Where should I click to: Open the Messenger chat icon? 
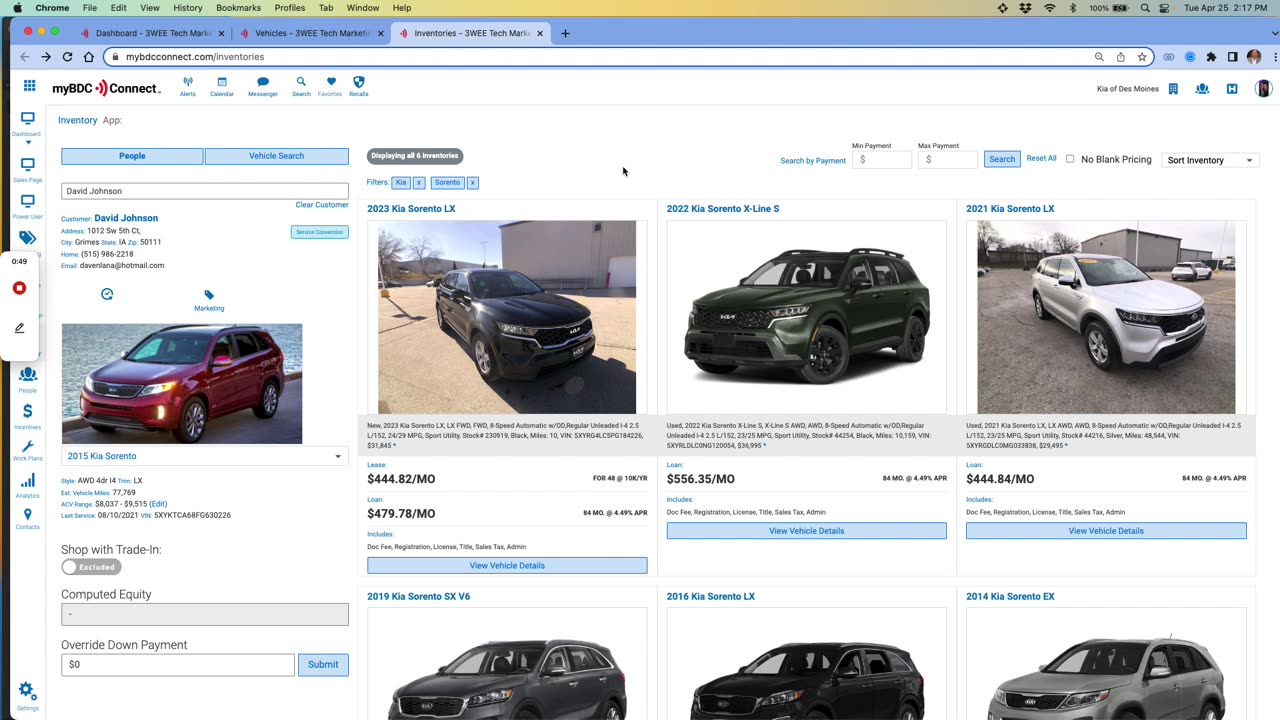(263, 87)
